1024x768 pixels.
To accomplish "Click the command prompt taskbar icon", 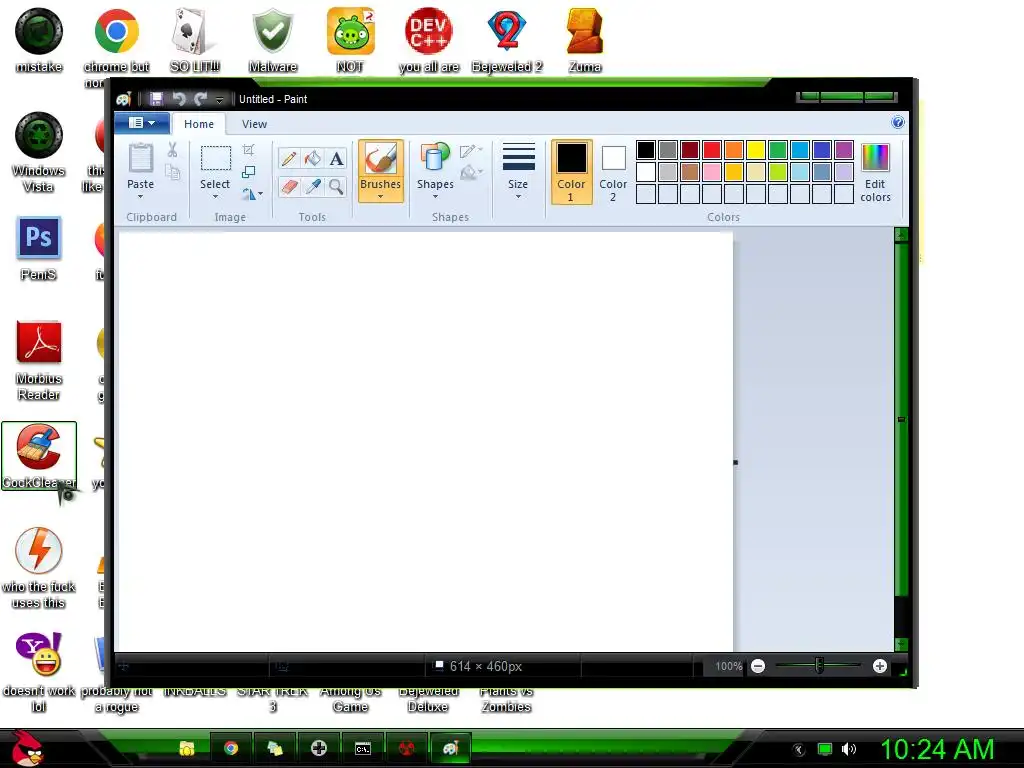I will coord(362,748).
